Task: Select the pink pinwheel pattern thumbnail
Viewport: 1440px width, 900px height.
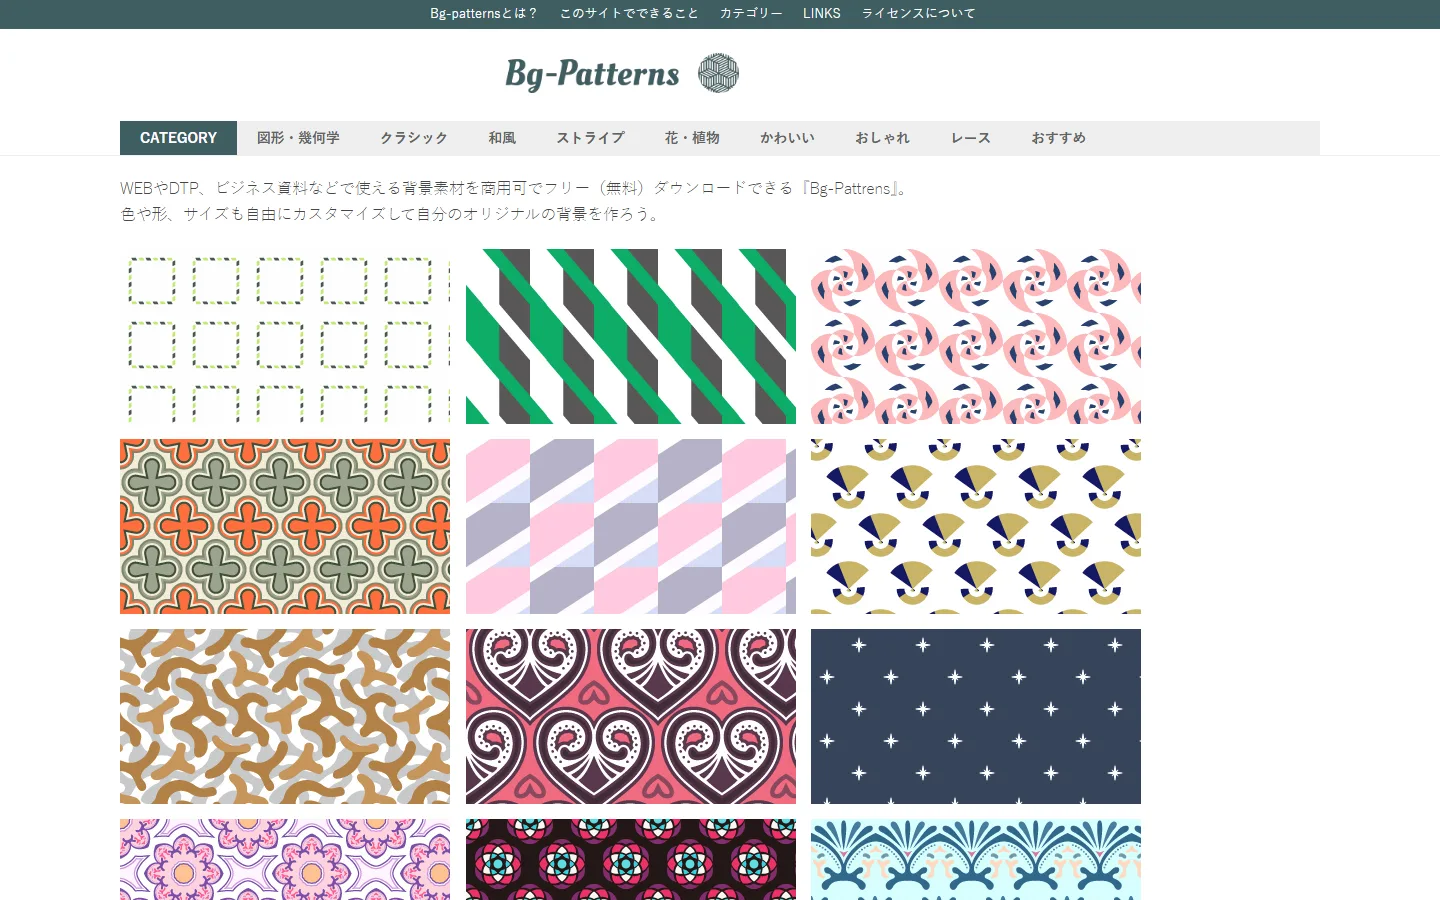Action: point(976,336)
